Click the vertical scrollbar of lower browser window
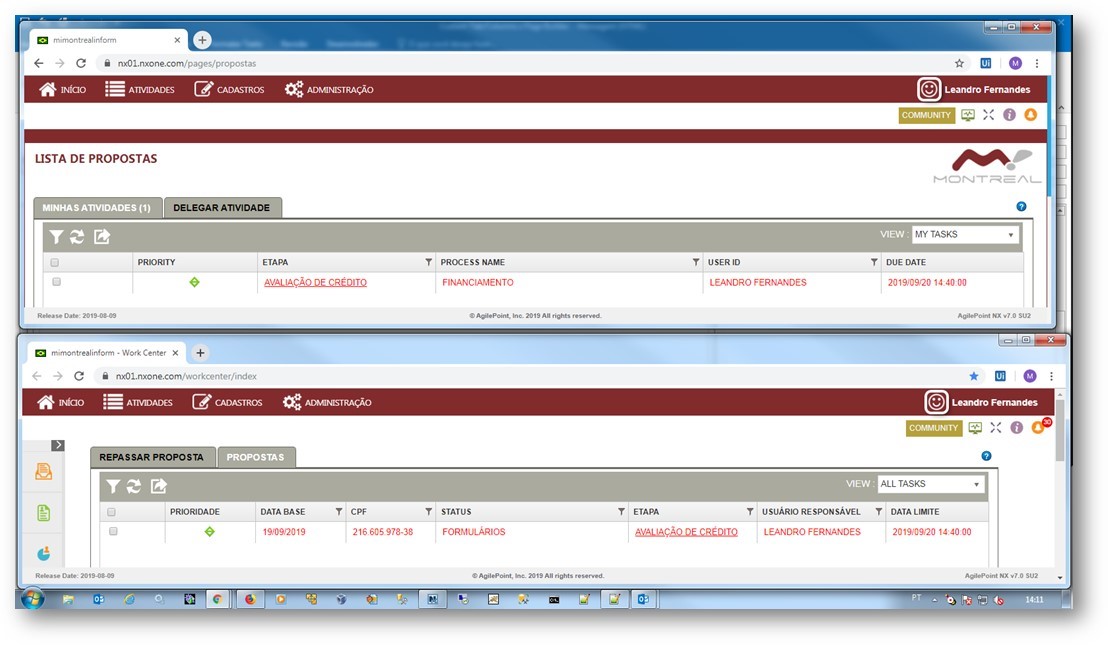 coord(1061,440)
